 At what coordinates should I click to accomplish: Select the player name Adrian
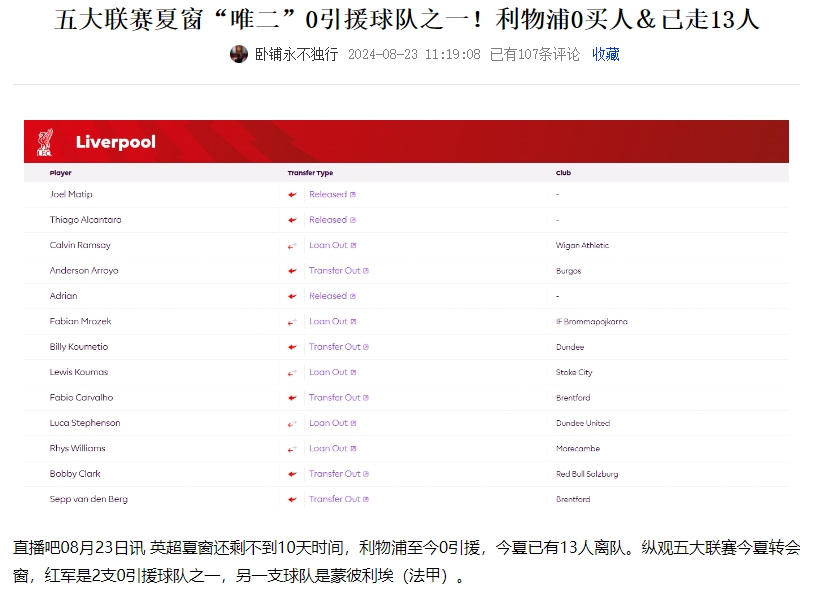[64, 296]
